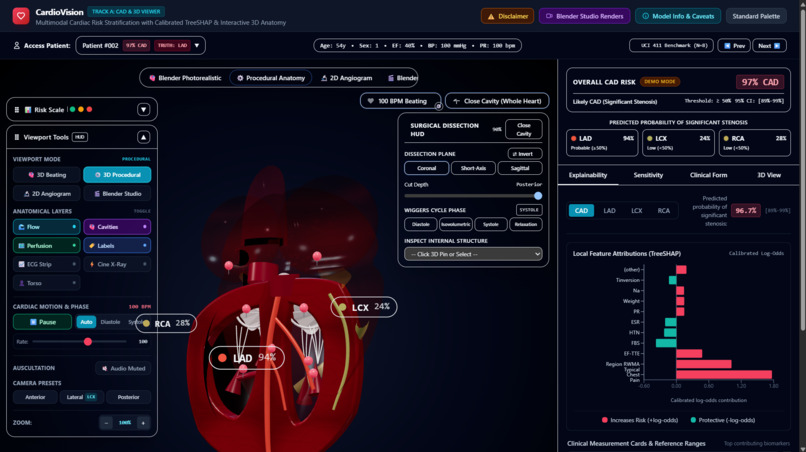Open the Explainability tab

click(x=588, y=175)
